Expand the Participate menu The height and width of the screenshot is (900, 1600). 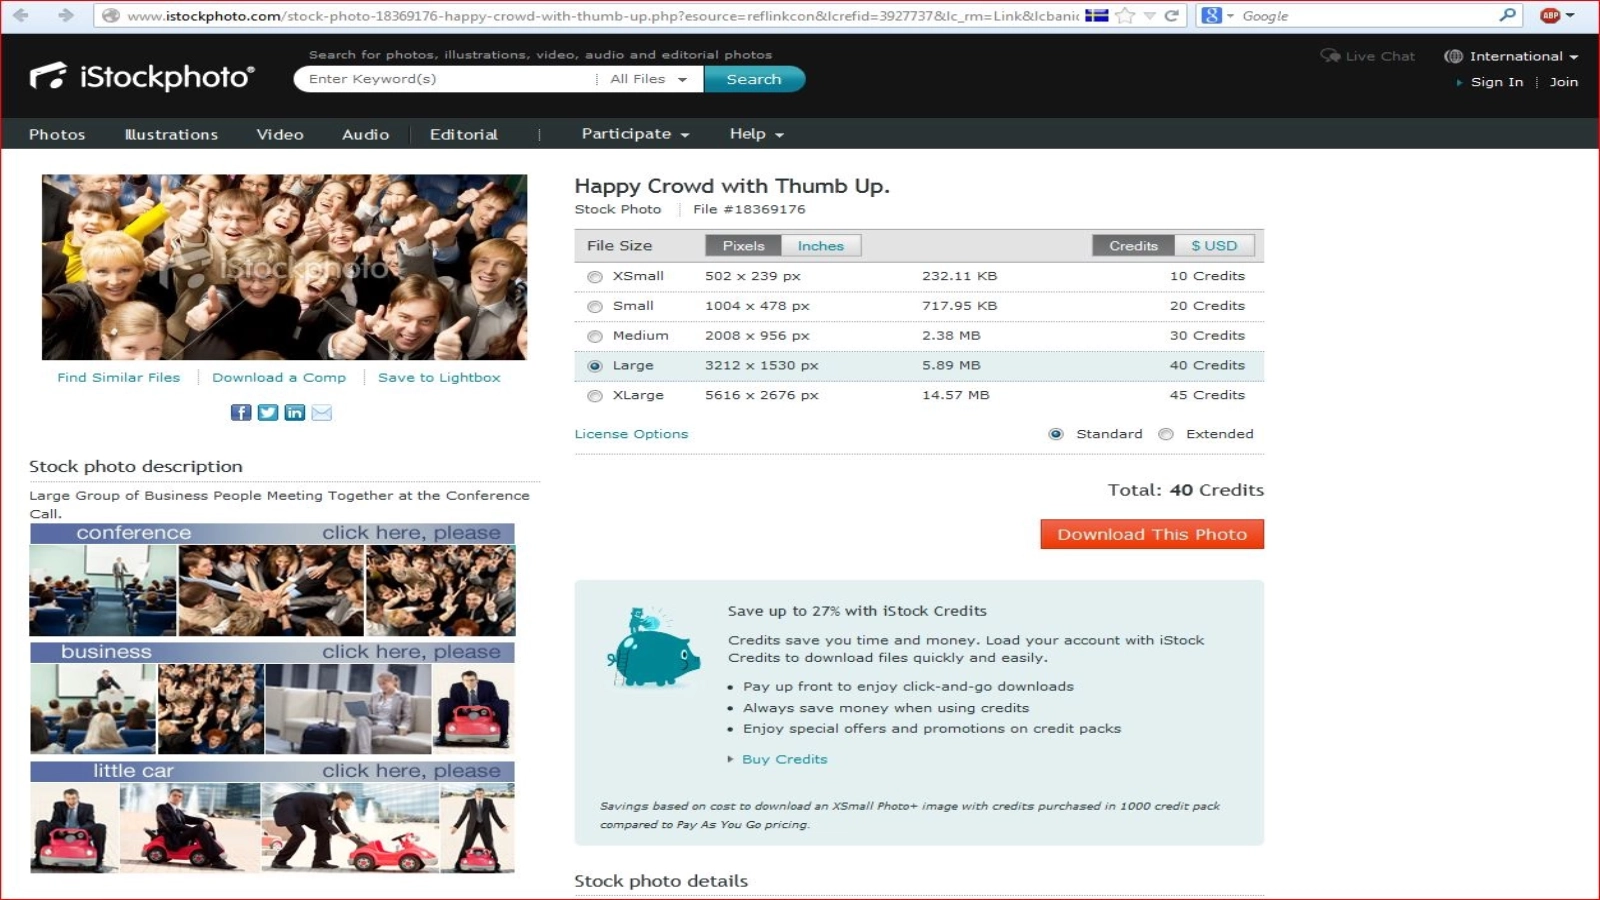(x=635, y=134)
